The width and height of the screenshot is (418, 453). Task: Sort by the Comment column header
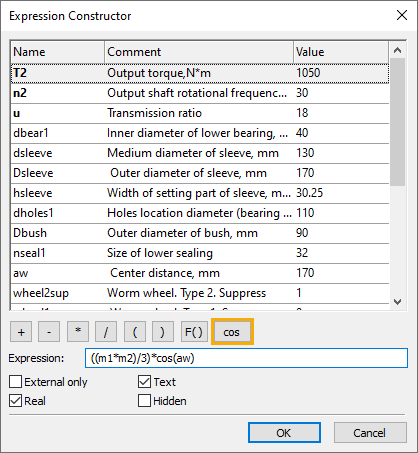point(199,52)
